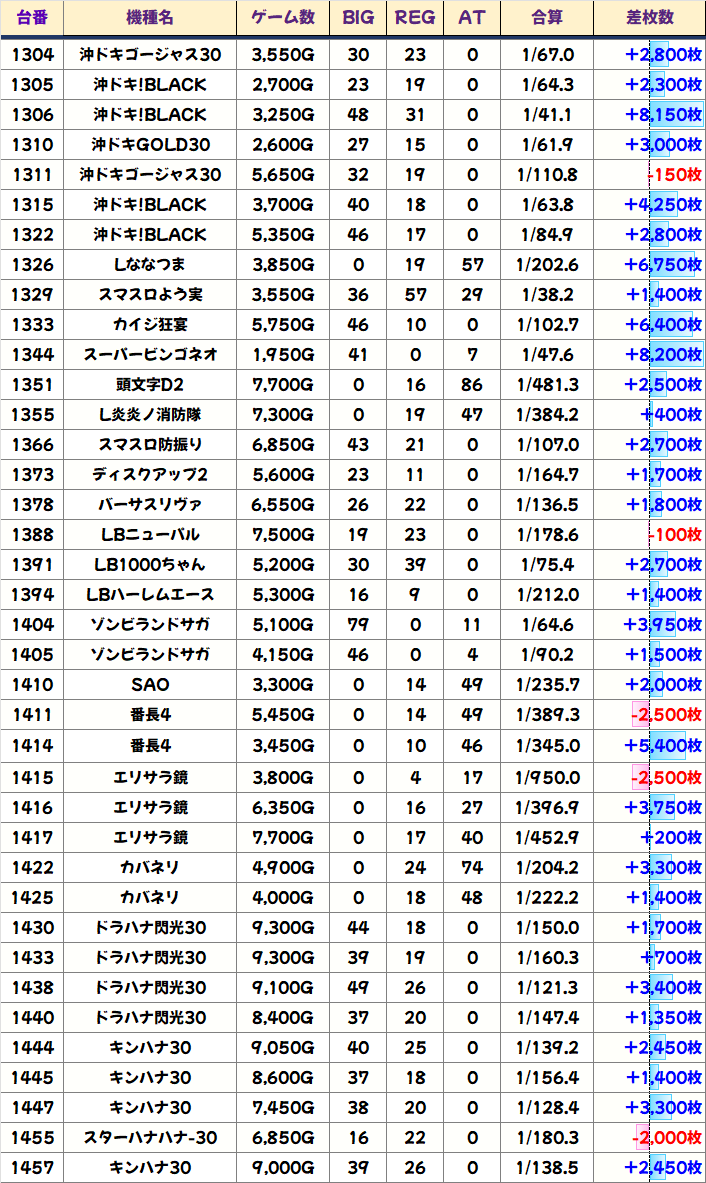Select machine number 1404
The width and height of the screenshot is (706, 1183).
coord(32,625)
